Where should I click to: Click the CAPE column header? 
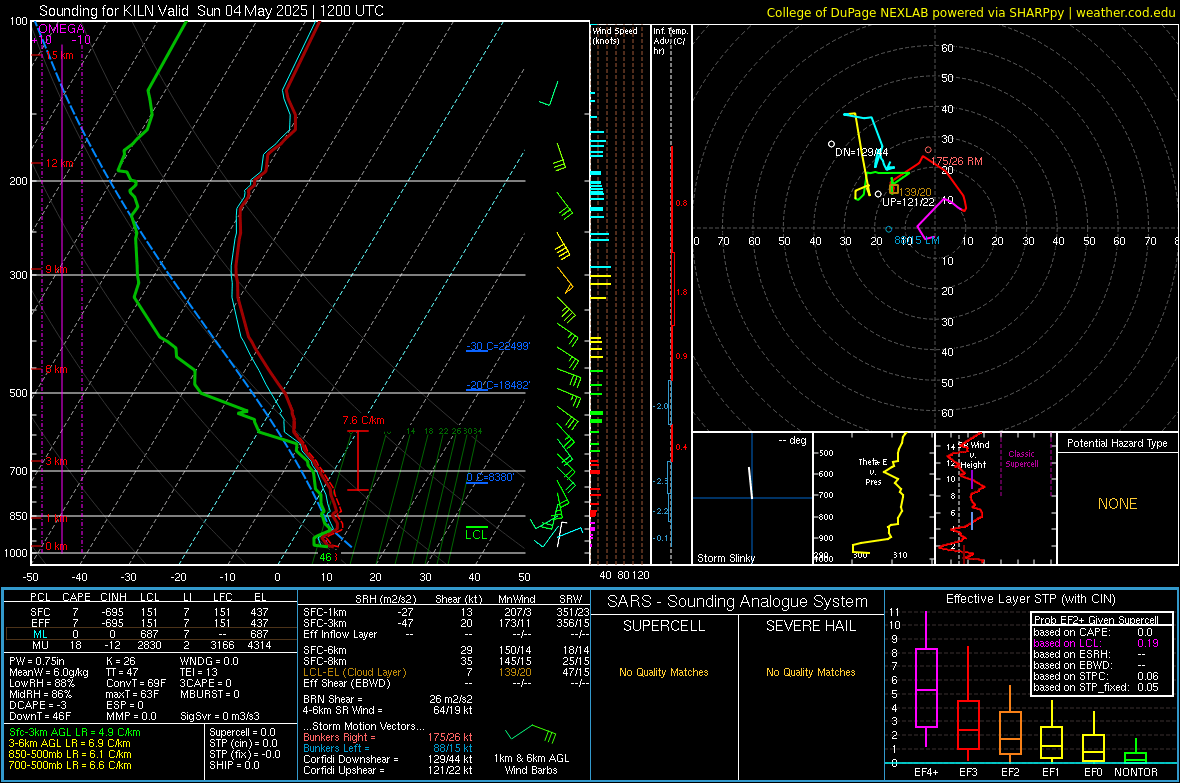76,597
